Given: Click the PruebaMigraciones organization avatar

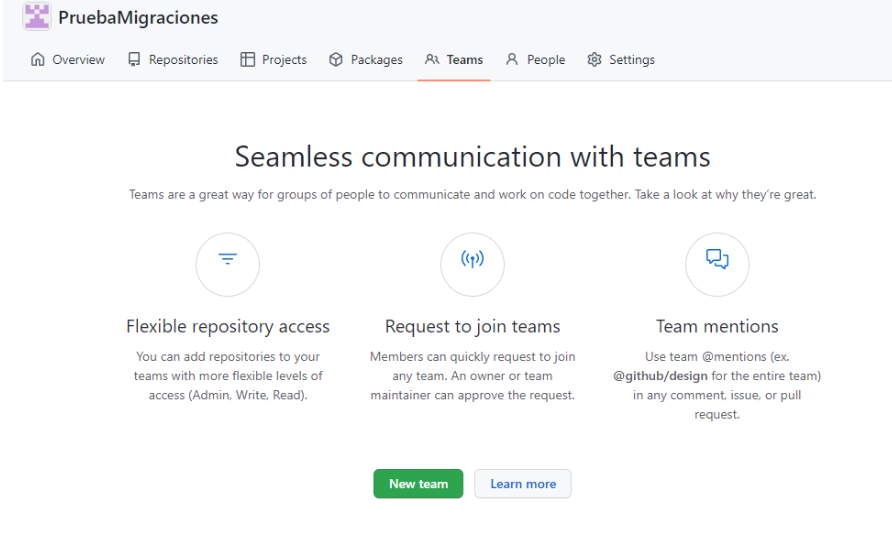Looking at the screenshot, I should pos(37,16).
